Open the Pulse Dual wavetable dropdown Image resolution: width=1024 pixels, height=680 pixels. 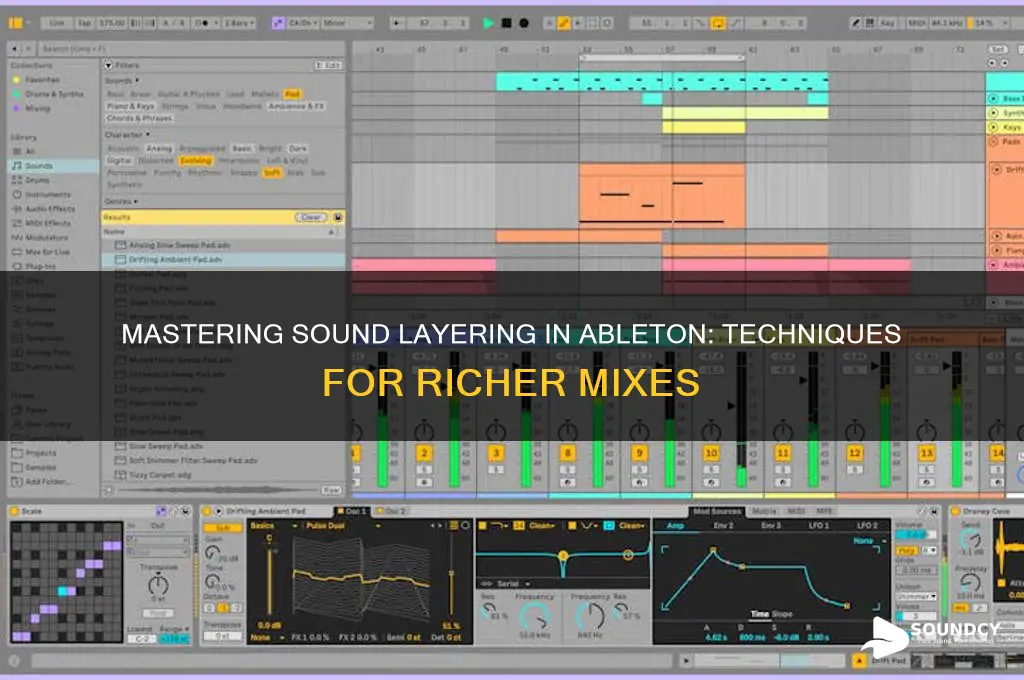coord(344,526)
